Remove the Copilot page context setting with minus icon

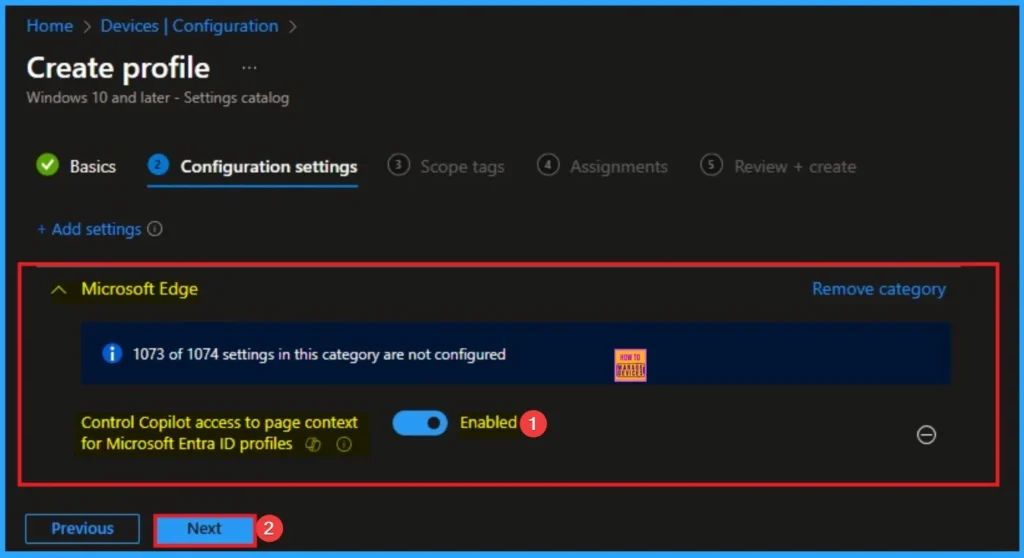pyautogui.click(x=926, y=435)
